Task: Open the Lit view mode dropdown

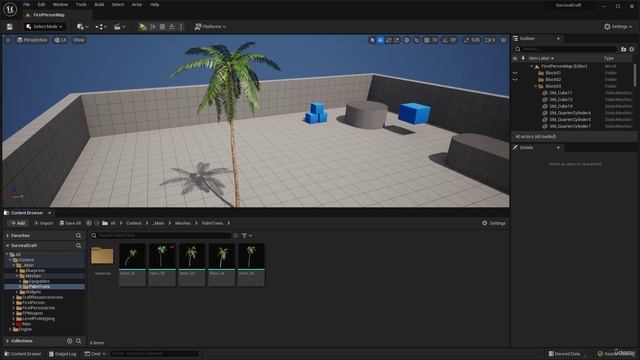Action: 61,40
